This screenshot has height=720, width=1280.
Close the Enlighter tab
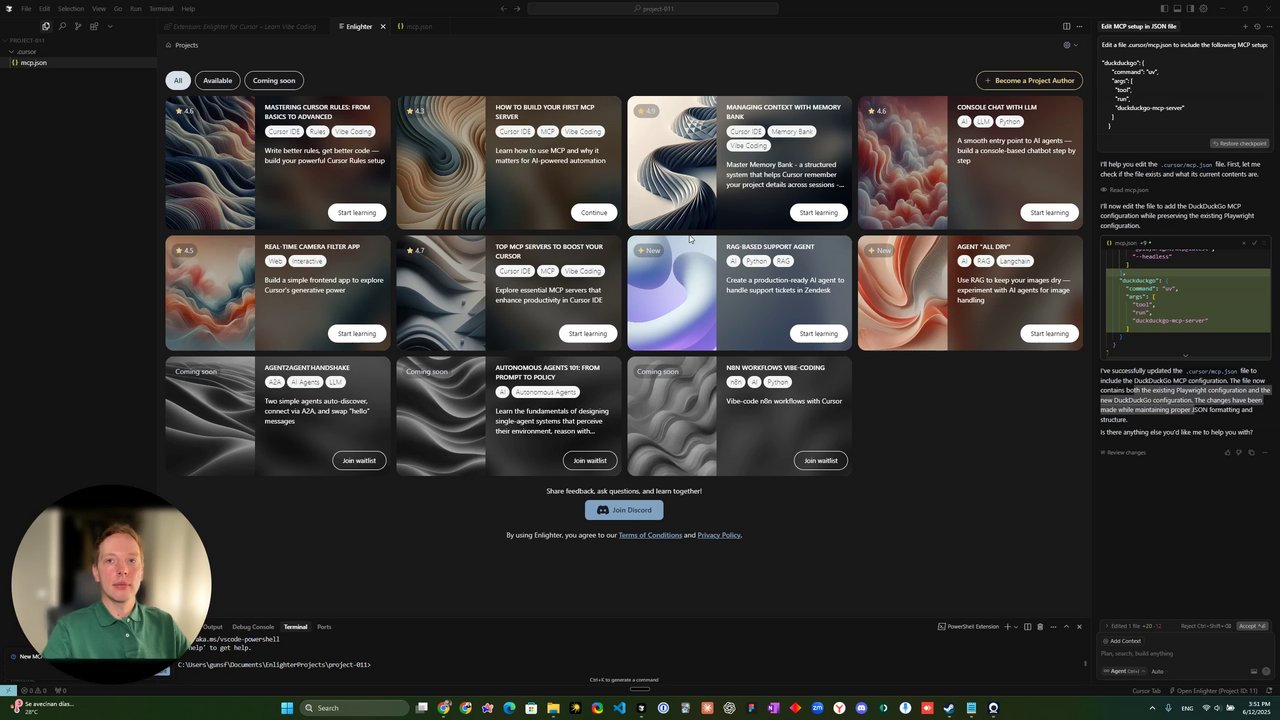click(x=382, y=27)
